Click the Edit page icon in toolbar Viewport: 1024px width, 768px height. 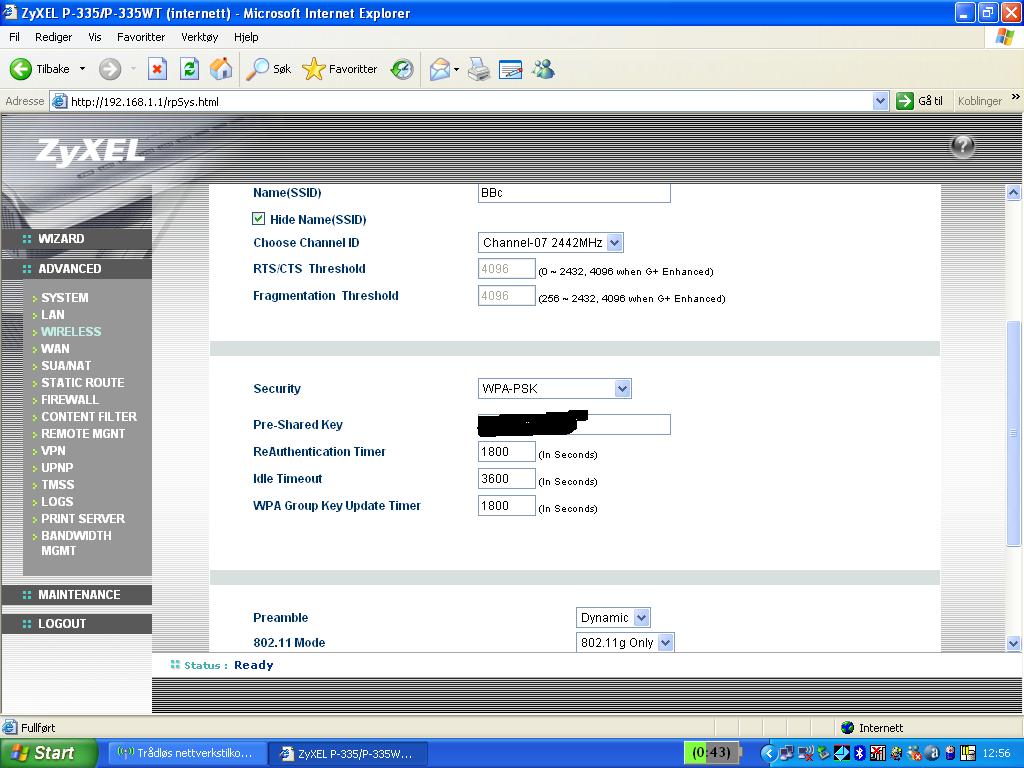click(510, 69)
